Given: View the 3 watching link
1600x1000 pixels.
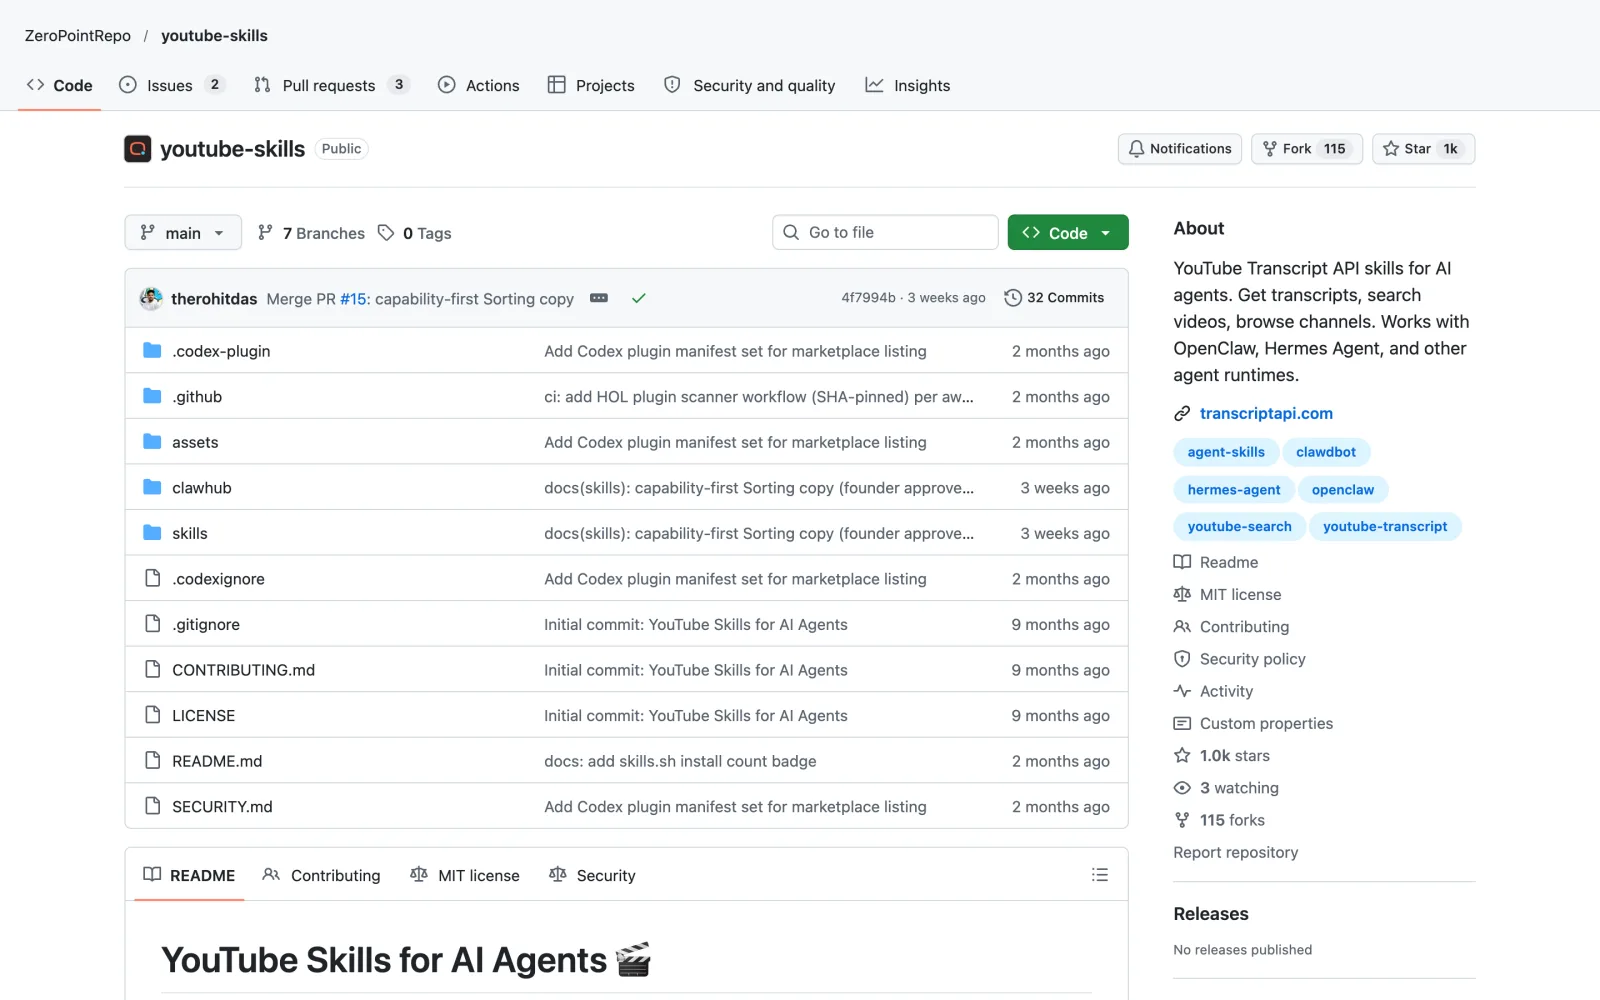Looking at the screenshot, I should [x=1227, y=788].
